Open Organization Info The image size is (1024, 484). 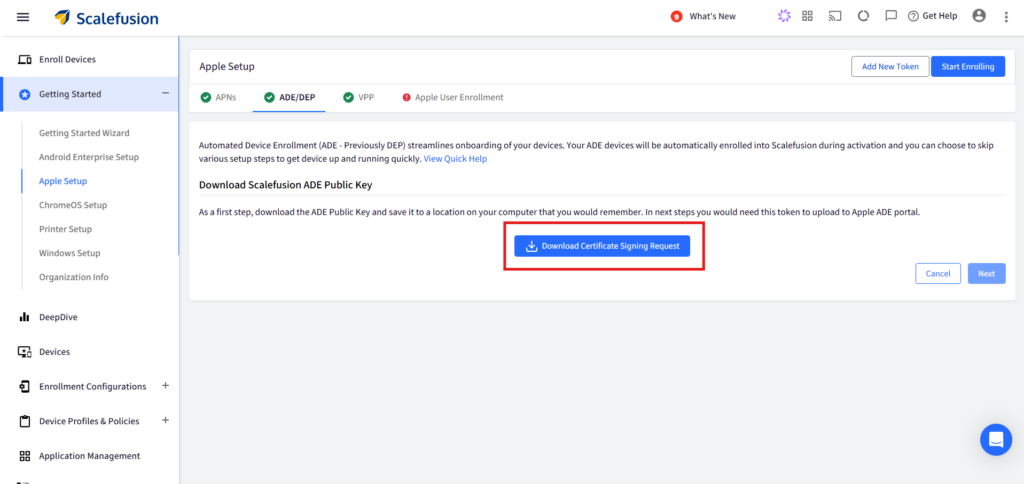pos(74,277)
